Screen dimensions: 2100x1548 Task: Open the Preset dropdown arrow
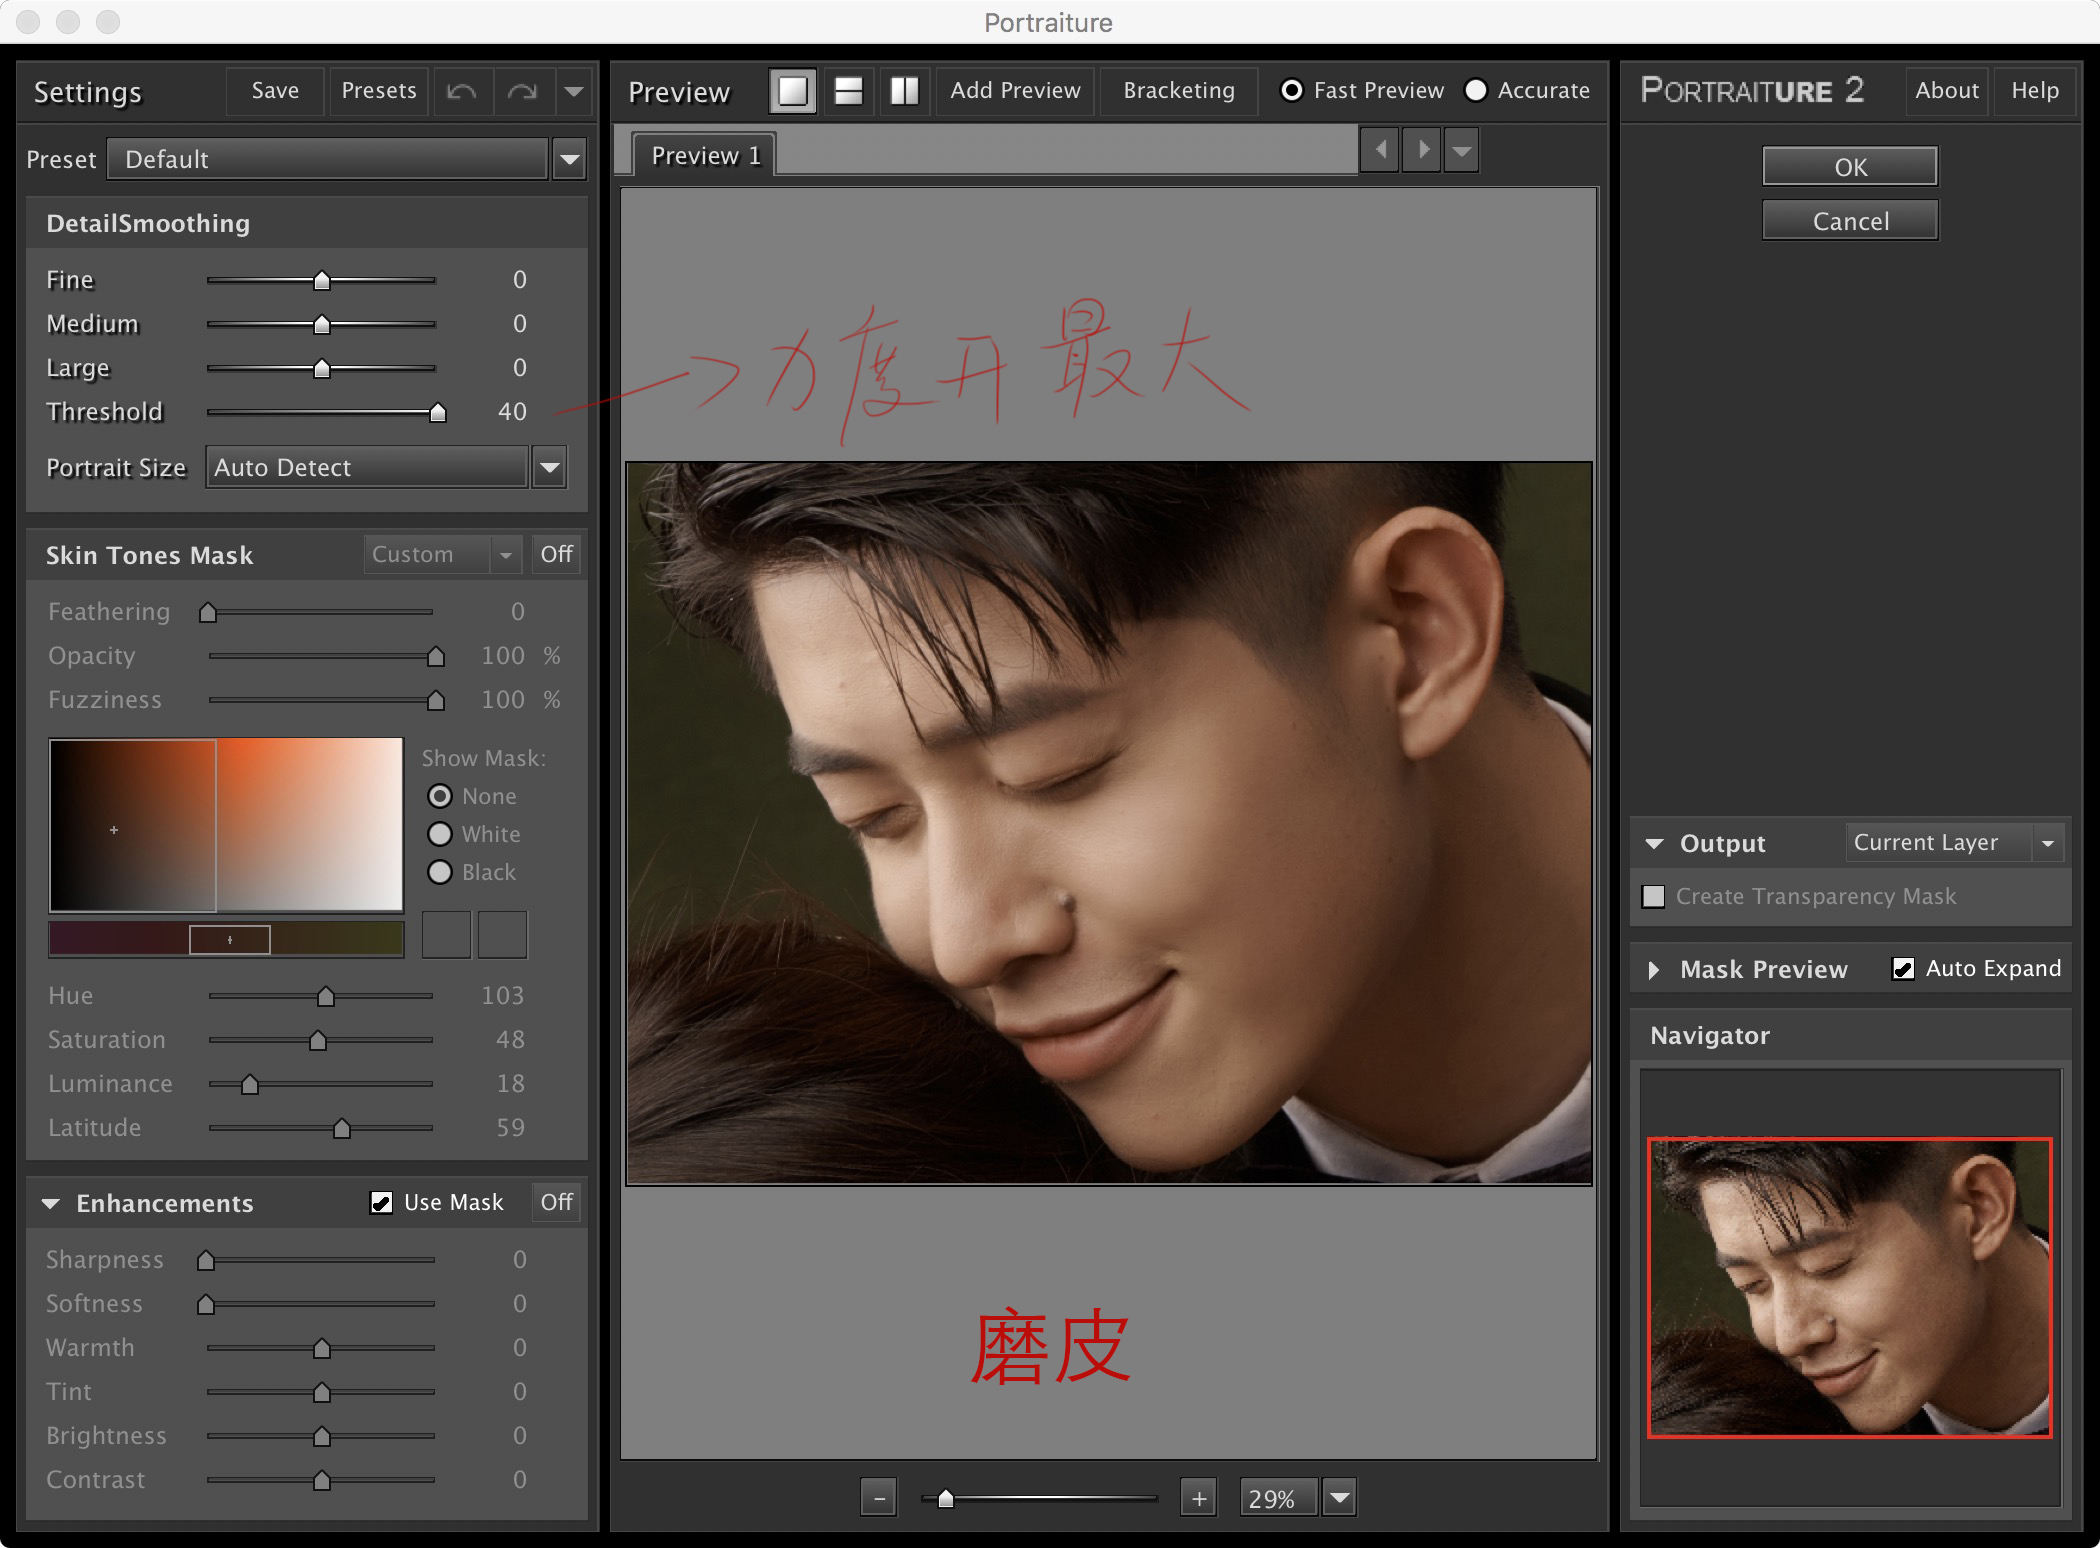pos(569,159)
